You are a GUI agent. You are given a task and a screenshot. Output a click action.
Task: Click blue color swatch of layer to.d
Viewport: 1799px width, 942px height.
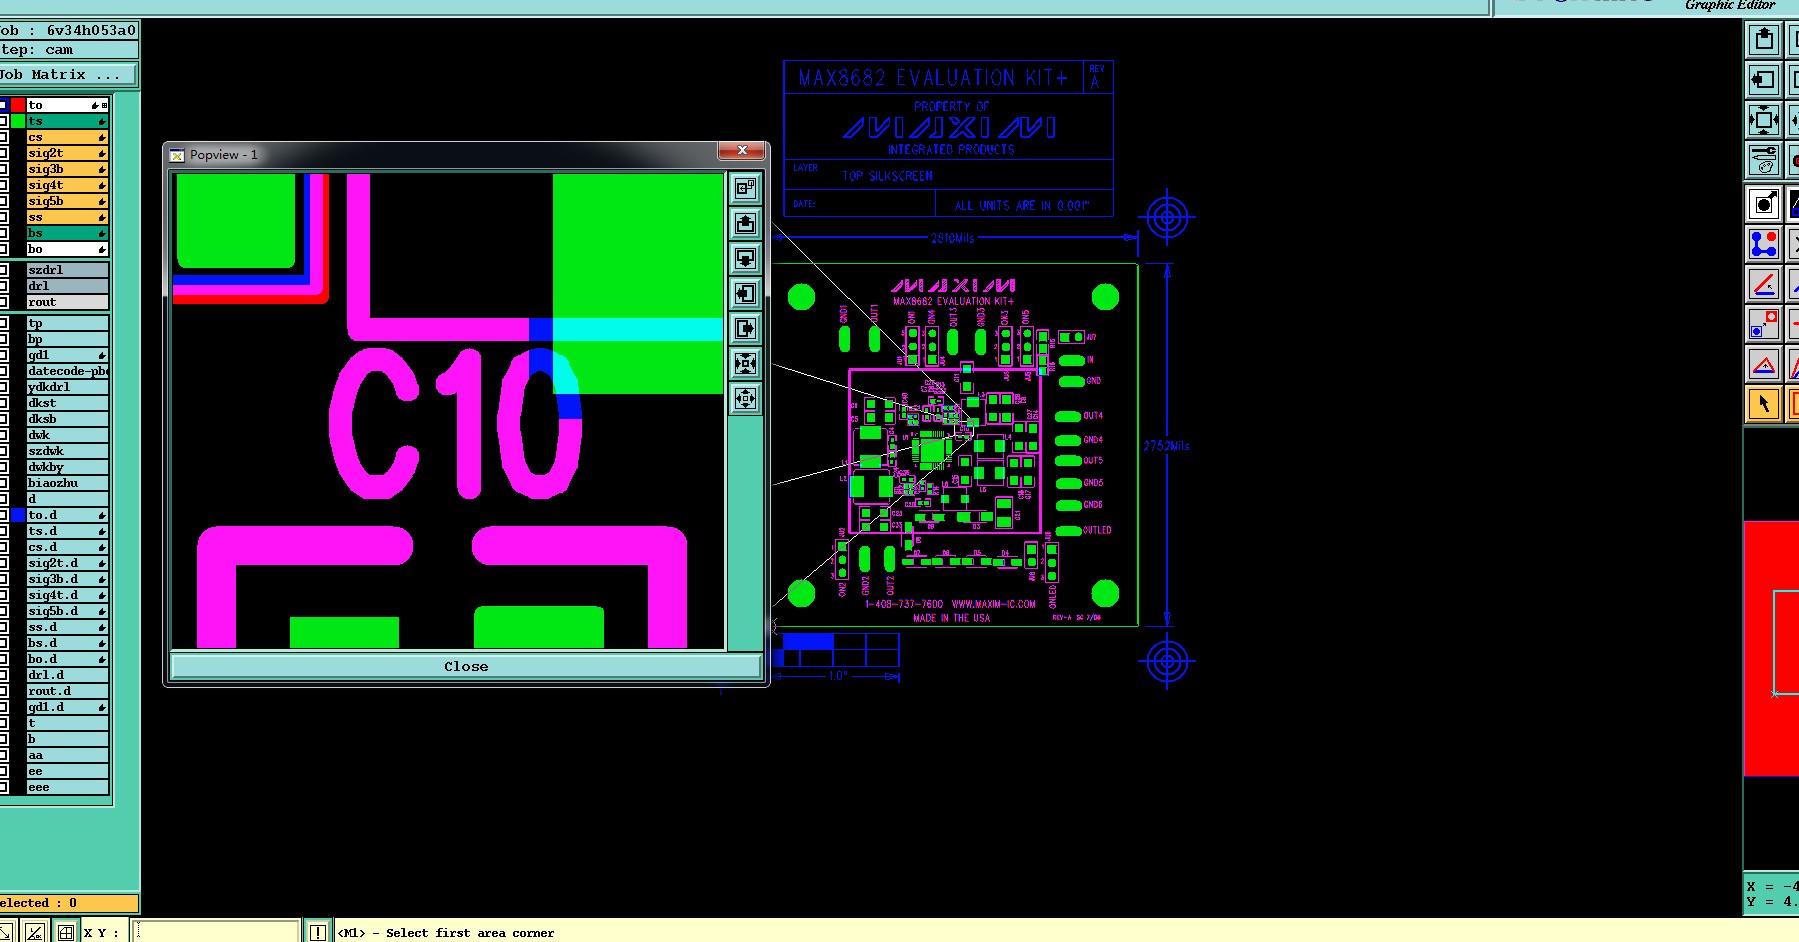click(18, 515)
